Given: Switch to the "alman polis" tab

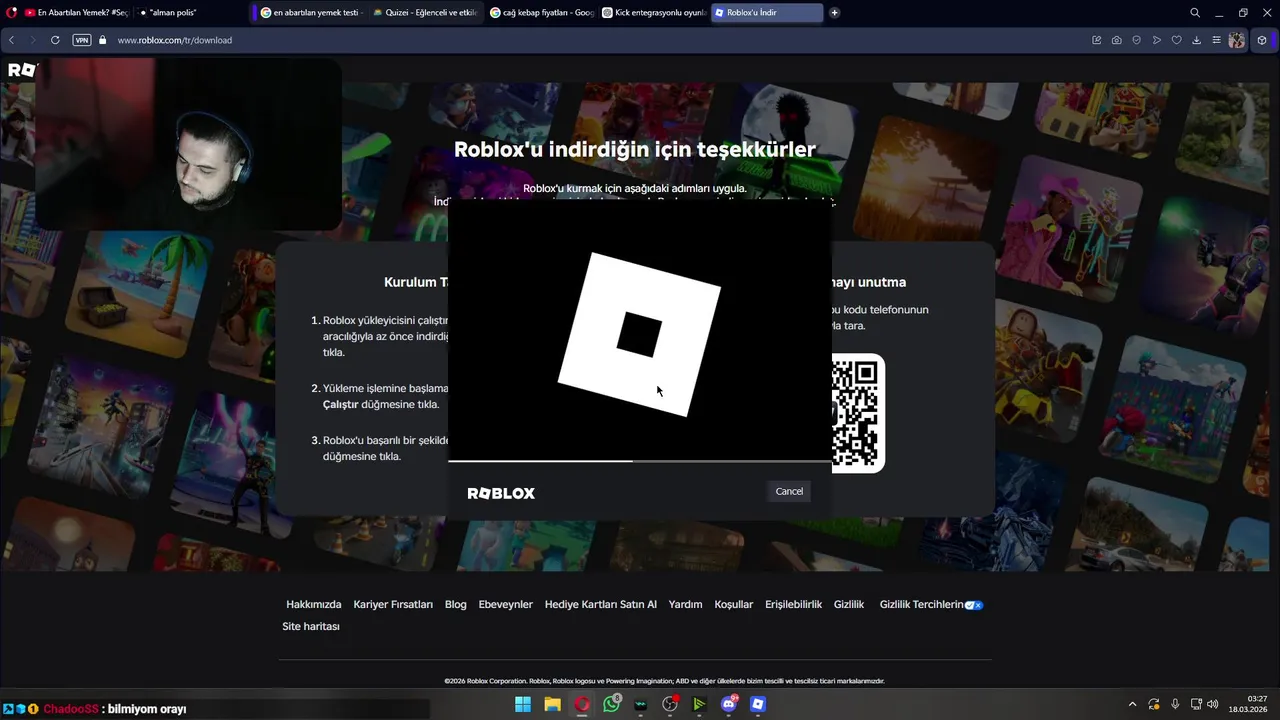Looking at the screenshot, I should pos(190,13).
